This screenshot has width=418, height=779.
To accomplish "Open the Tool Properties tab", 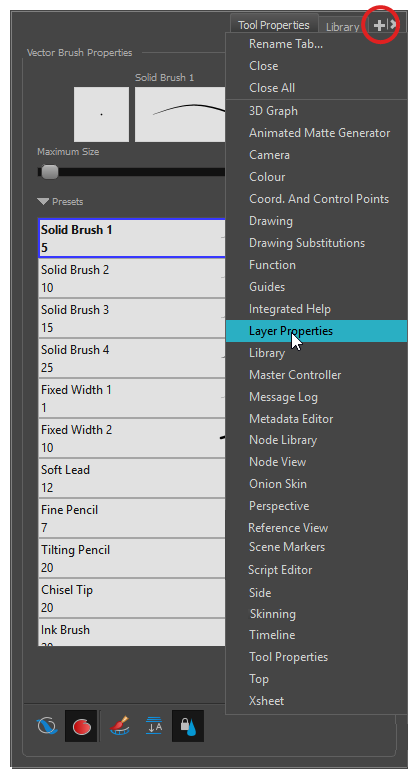I will click(x=274, y=24).
